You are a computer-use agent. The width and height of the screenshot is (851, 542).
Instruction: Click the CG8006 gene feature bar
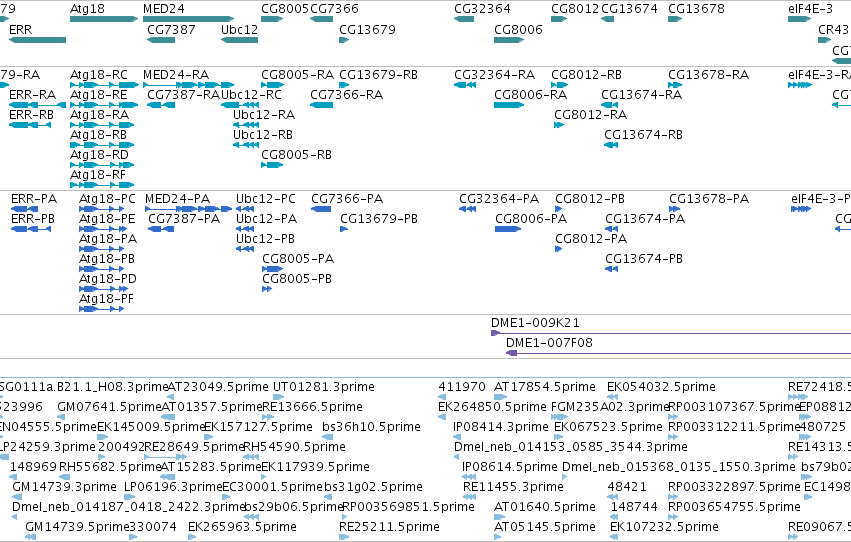[509, 40]
